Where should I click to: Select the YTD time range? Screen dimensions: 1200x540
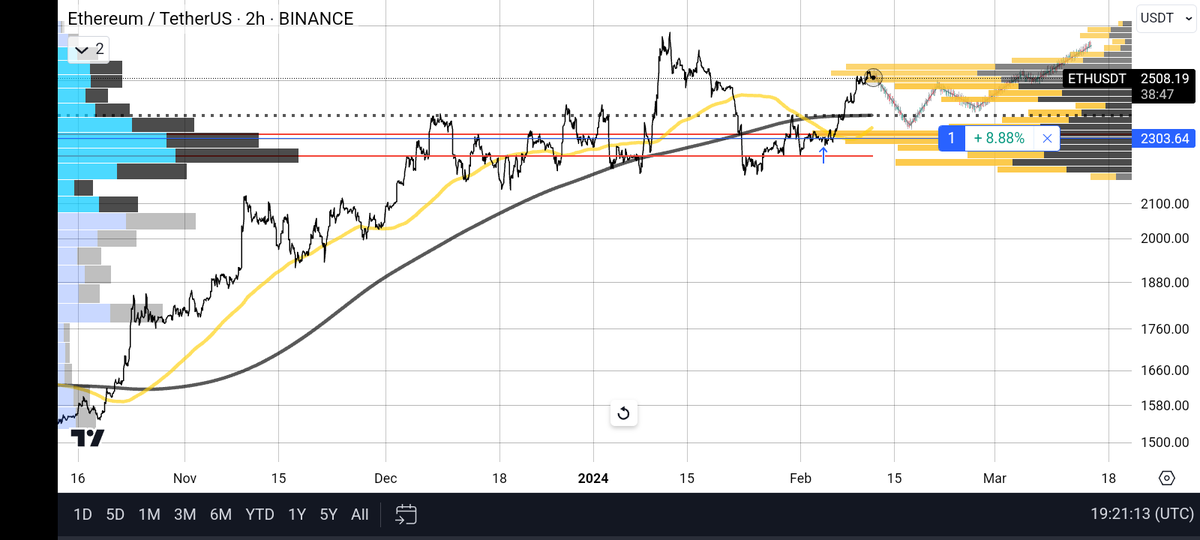click(x=260, y=515)
